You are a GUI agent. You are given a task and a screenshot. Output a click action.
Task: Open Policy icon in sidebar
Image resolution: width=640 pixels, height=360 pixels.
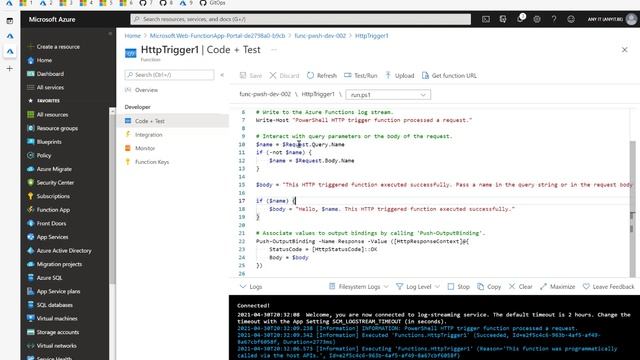pos(31,155)
